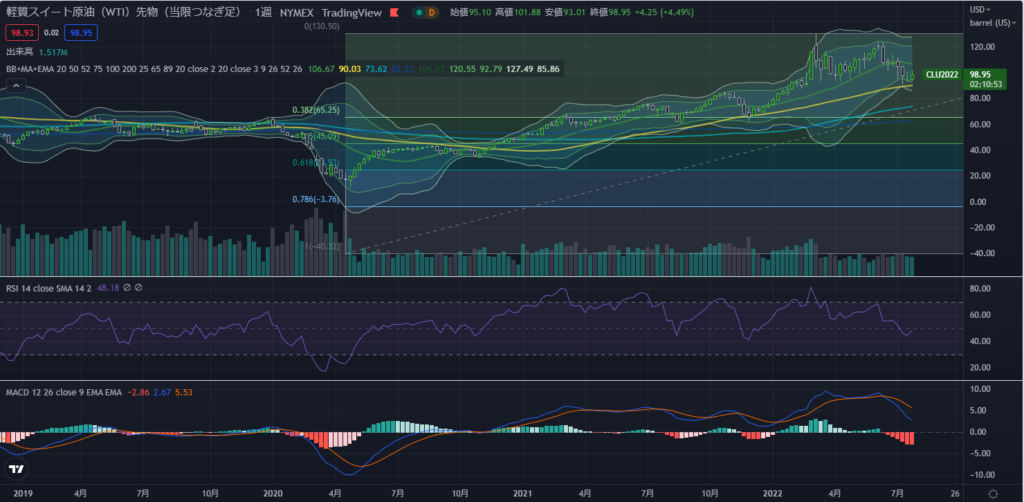Viewport: 1024px width, 502px height.
Task: Select the volume (出来高) indicator label
Action: tap(19, 50)
